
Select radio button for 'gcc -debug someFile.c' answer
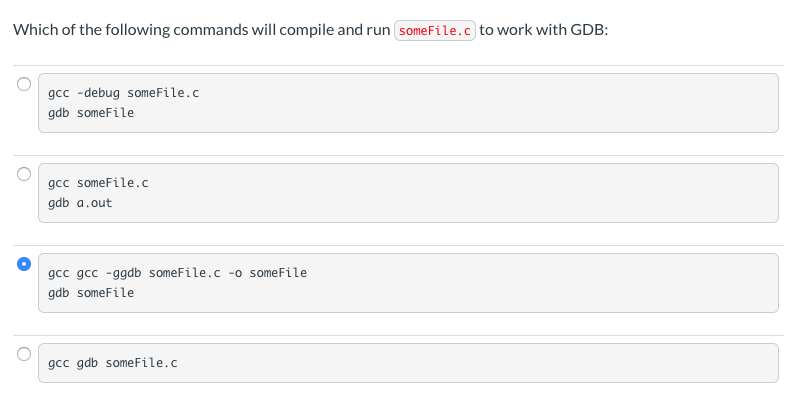click(24, 84)
